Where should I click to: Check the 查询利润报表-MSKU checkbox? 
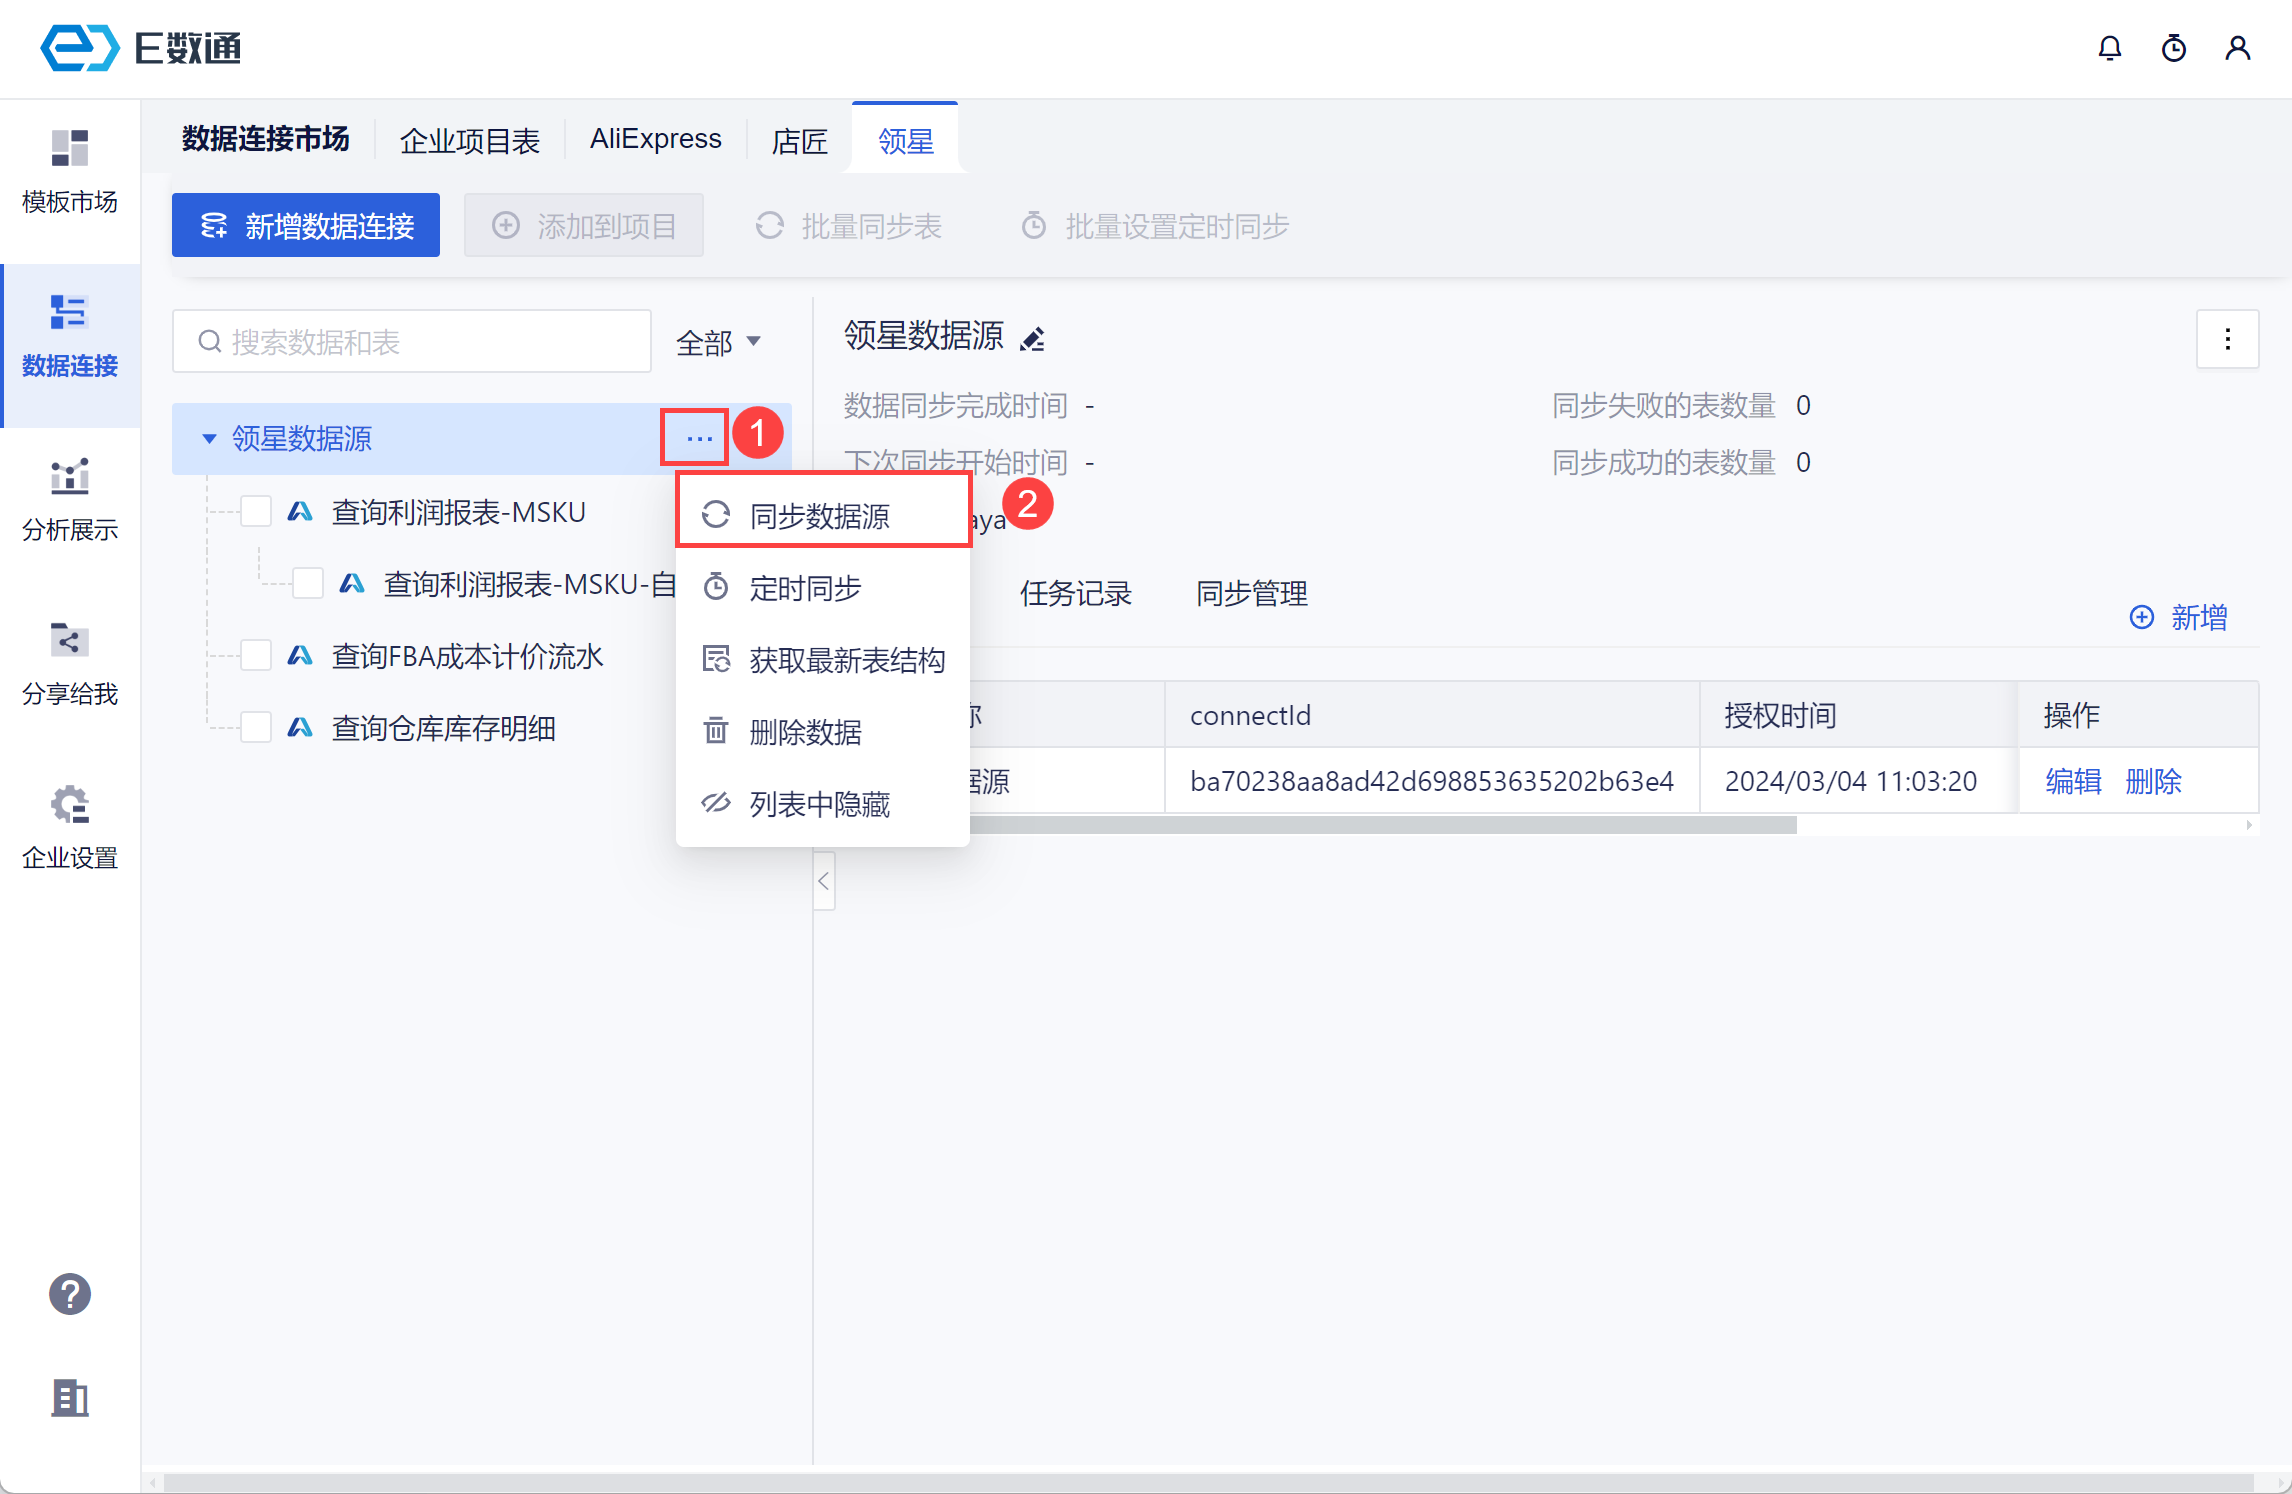point(256,512)
